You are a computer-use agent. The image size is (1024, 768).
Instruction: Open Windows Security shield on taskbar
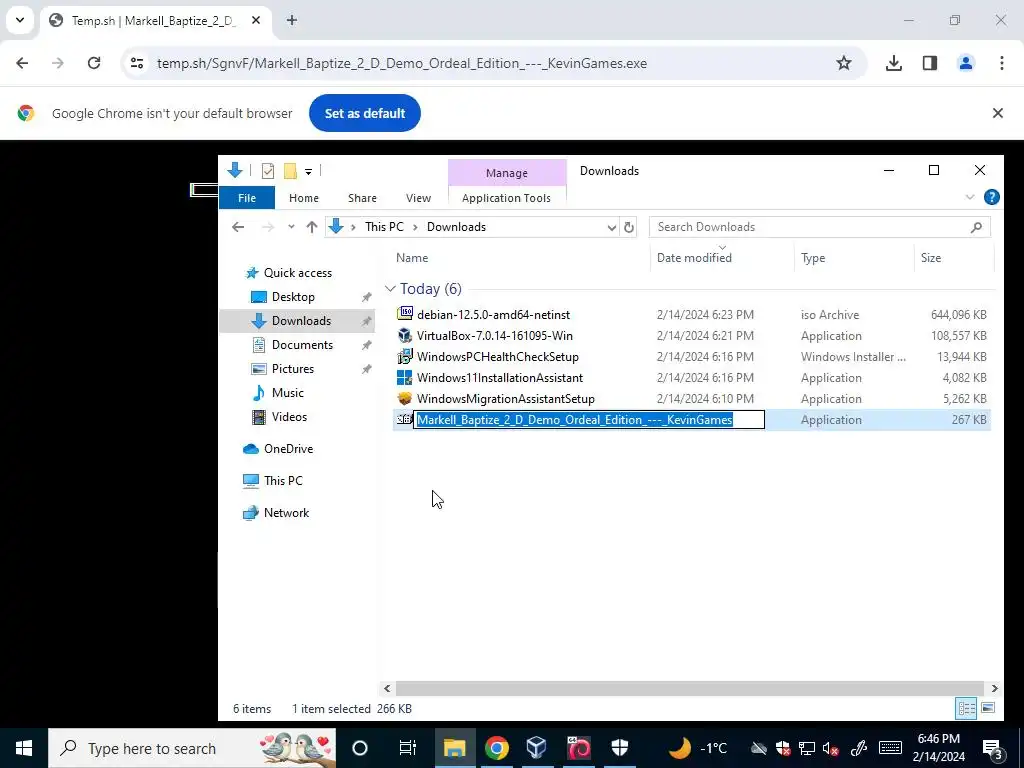620,748
